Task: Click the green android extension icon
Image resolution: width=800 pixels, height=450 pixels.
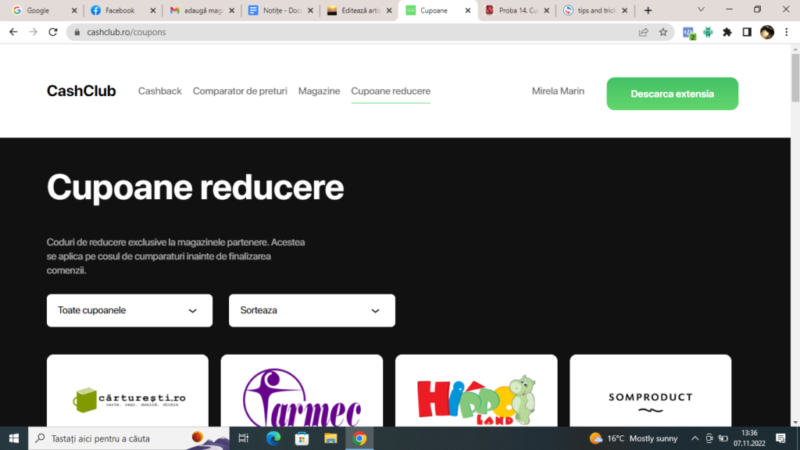Action: 708,32
